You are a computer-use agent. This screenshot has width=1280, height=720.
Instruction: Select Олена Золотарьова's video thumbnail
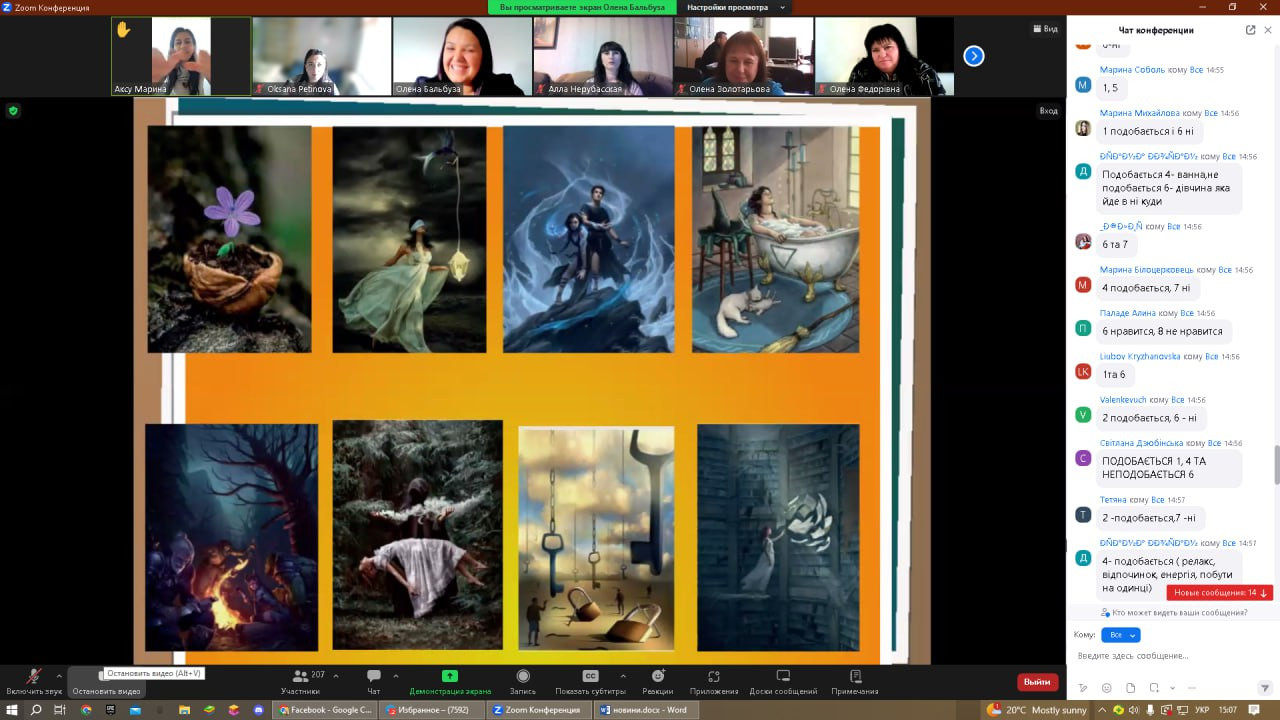pyautogui.click(x=743, y=56)
